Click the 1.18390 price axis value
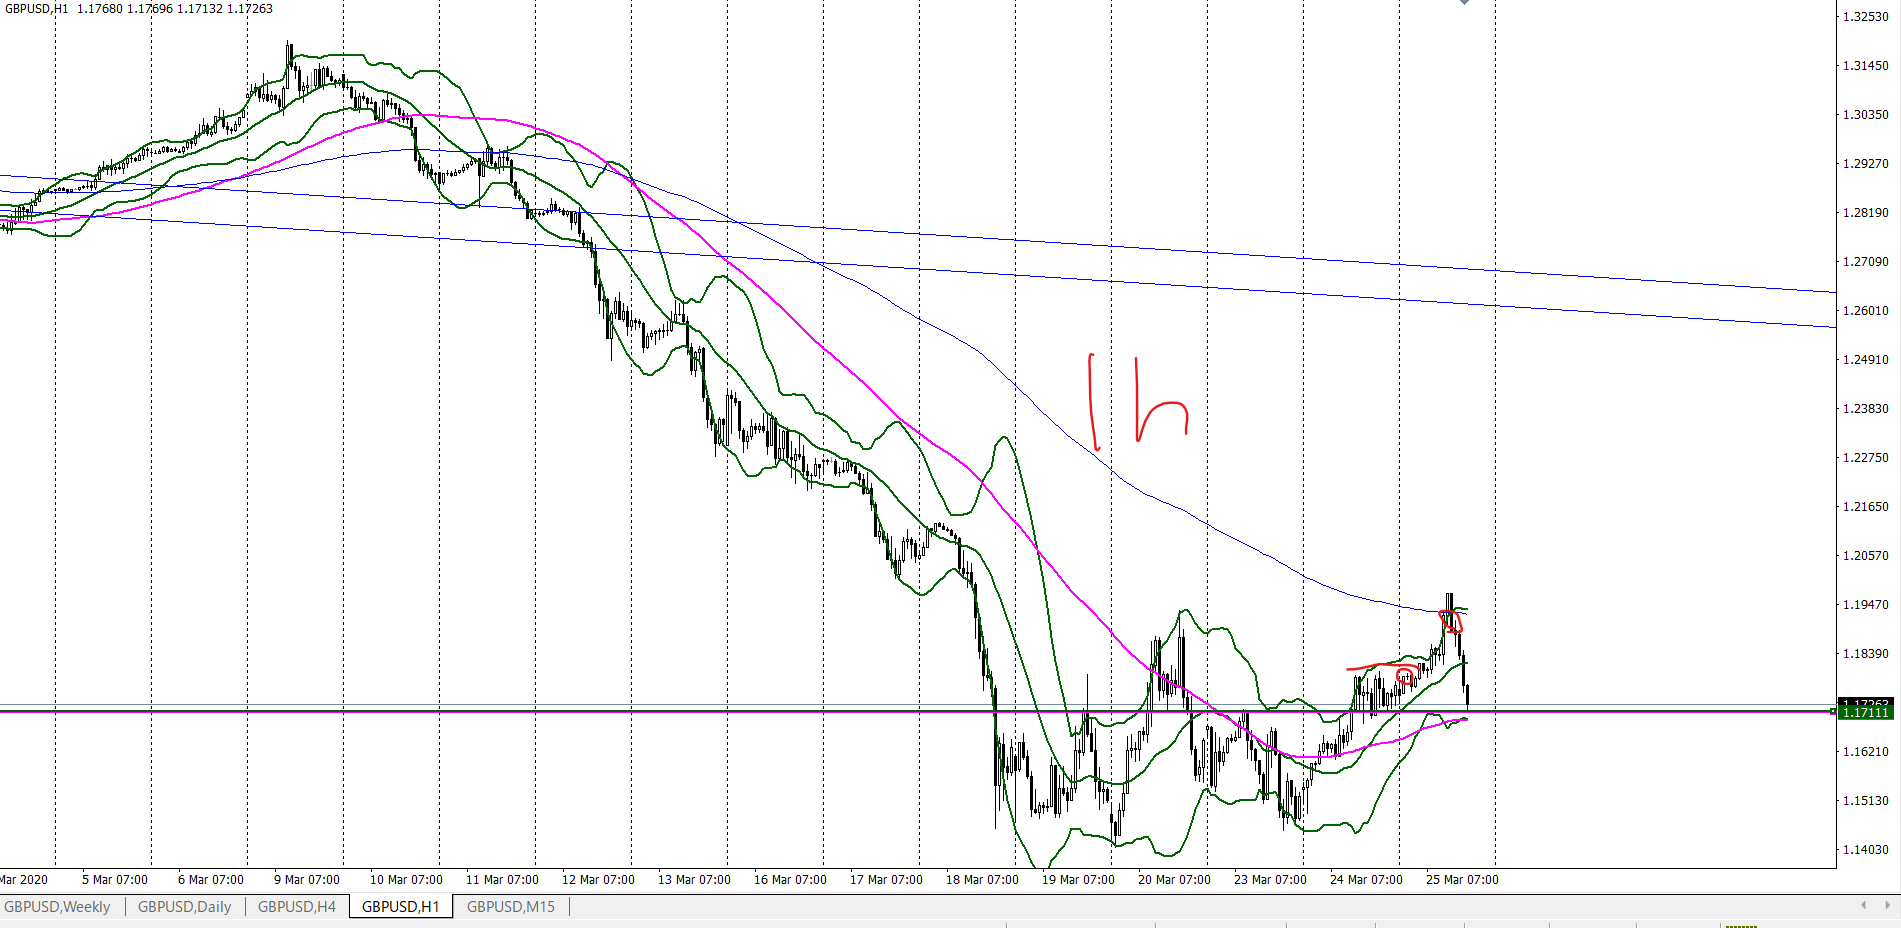This screenshot has width=1901, height=928. [1866, 654]
